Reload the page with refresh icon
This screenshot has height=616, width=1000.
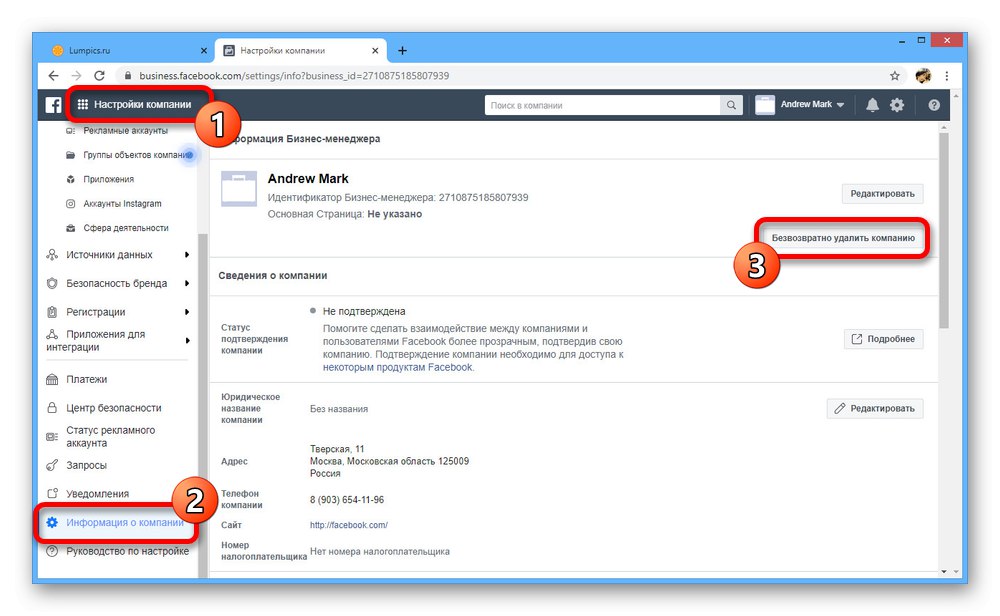point(99,76)
